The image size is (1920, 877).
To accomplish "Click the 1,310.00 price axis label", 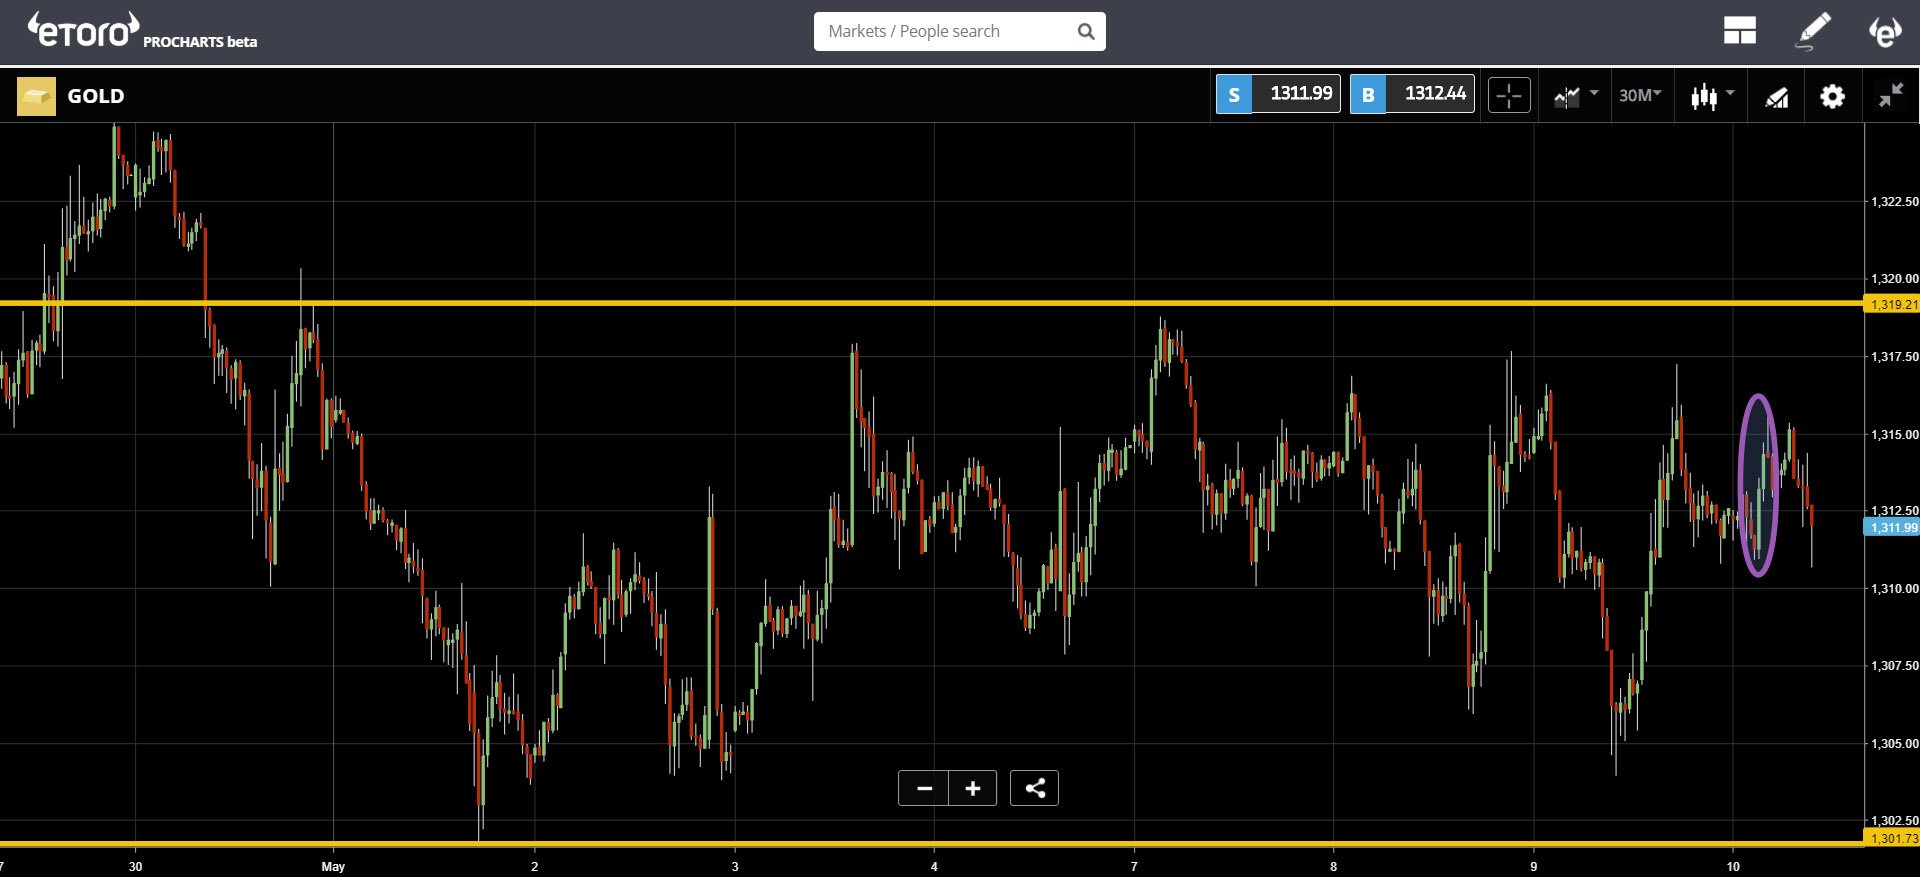I will tap(1894, 589).
